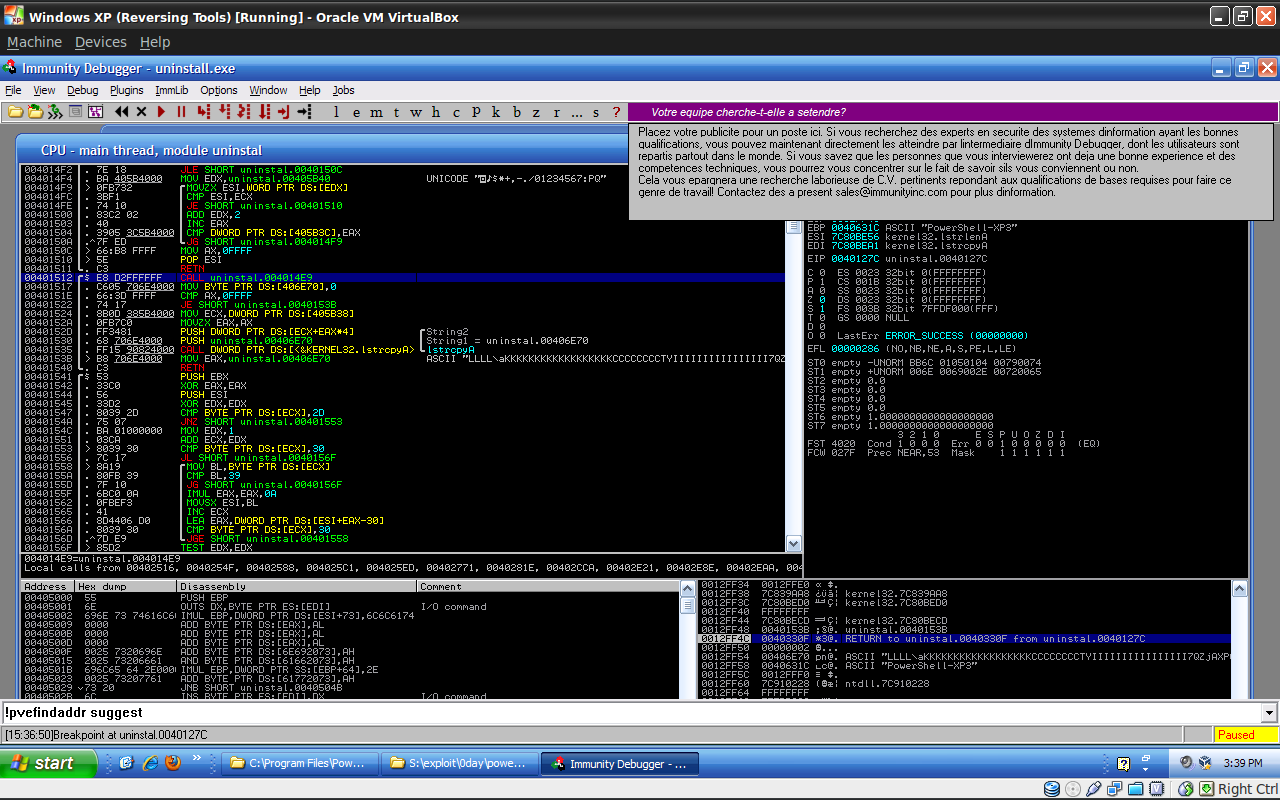The image size is (1280, 800).
Task: Open Firefox from the quick launch
Action: click(x=173, y=763)
